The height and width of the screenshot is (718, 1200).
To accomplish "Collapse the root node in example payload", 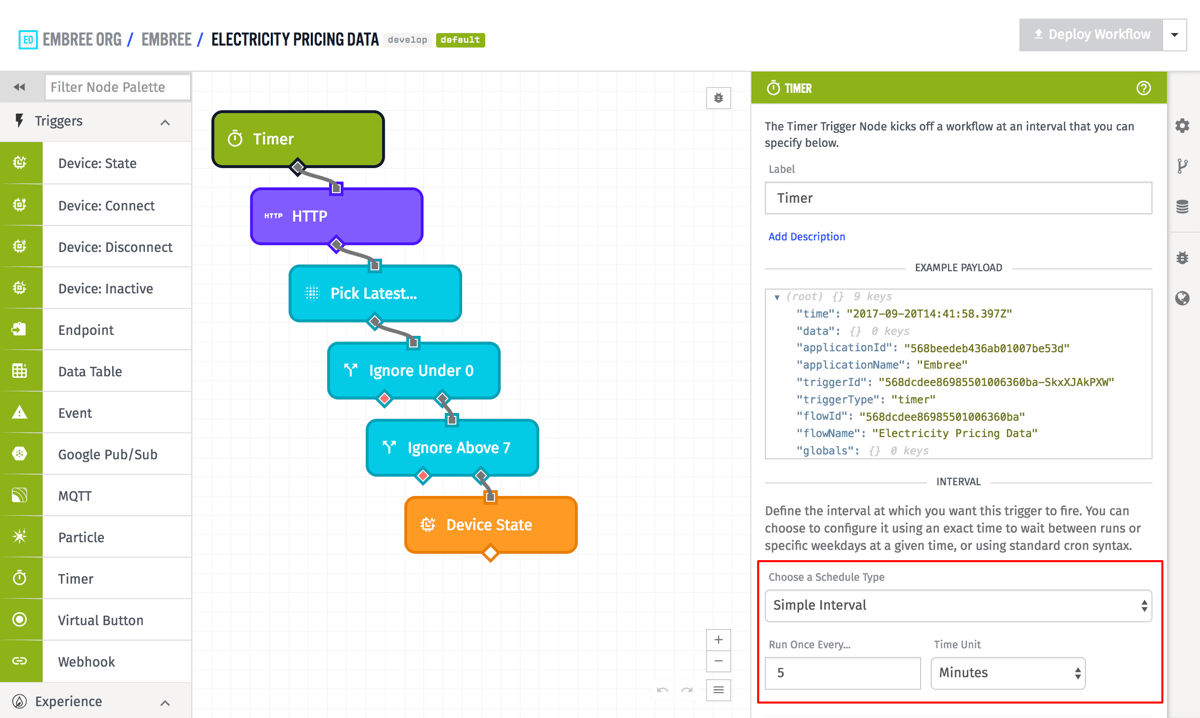I will pos(777,297).
